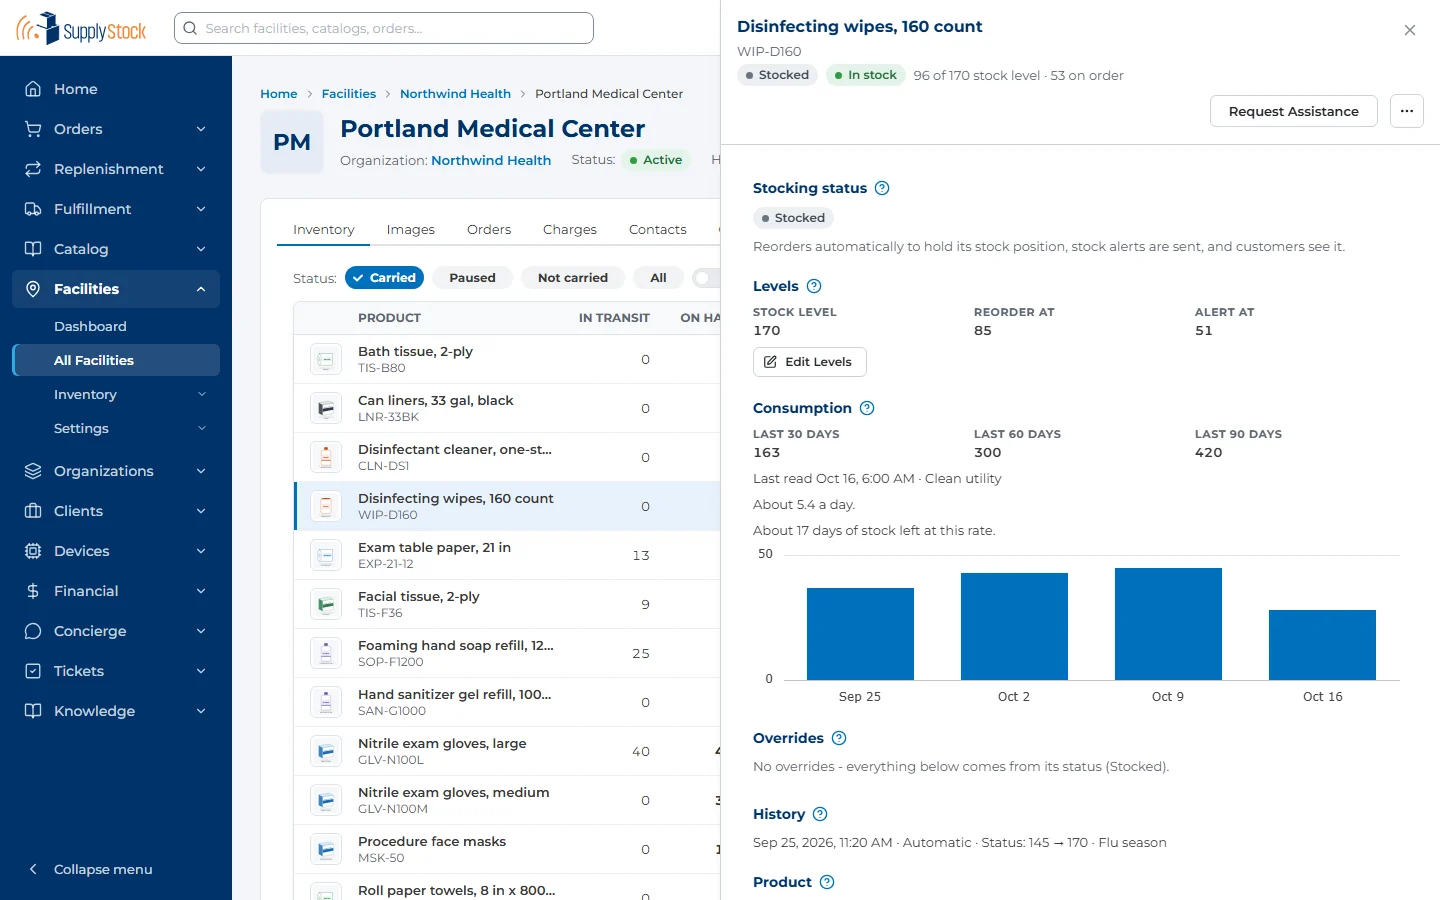Click the Bath tissue product thumbnail

click(x=326, y=359)
